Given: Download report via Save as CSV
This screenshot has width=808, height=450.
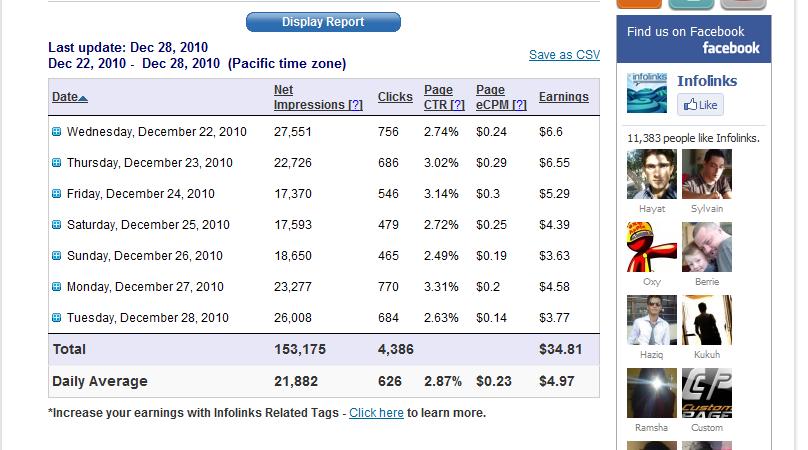Looking at the screenshot, I should [564, 55].
